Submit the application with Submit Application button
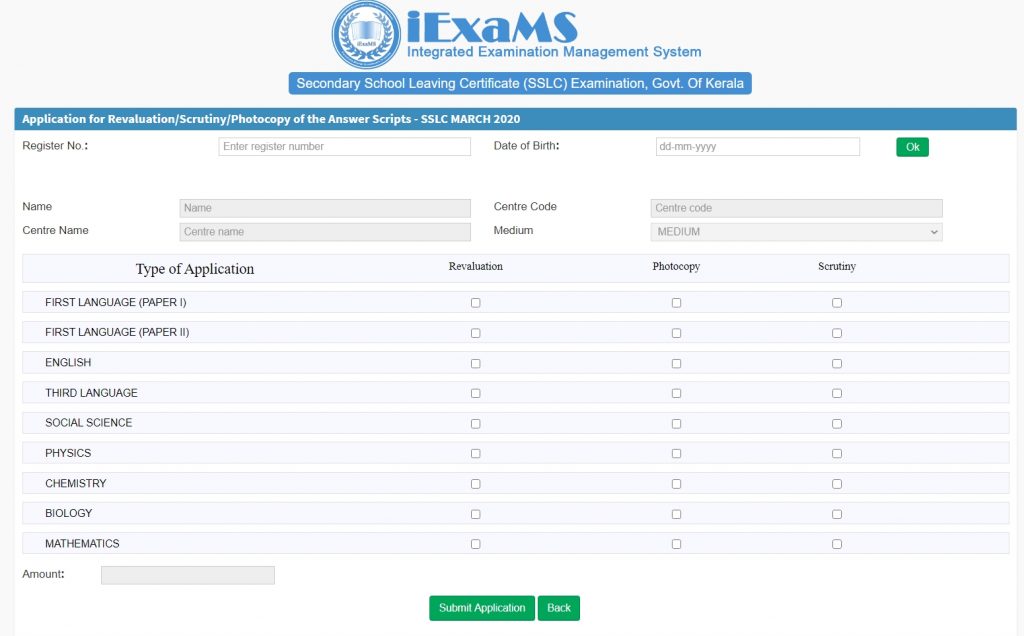The width and height of the screenshot is (1024, 636). [482, 608]
